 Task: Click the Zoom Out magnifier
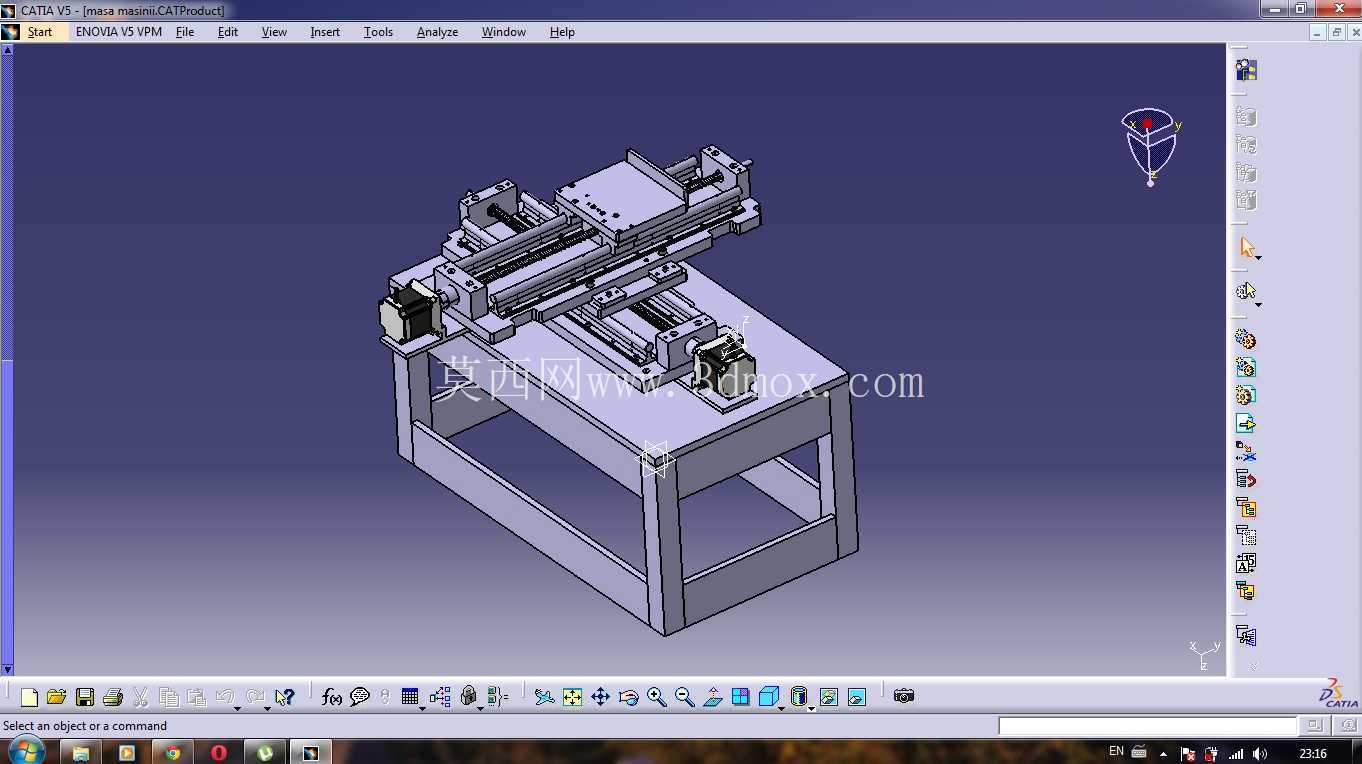pyautogui.click(x=684, y=697)
